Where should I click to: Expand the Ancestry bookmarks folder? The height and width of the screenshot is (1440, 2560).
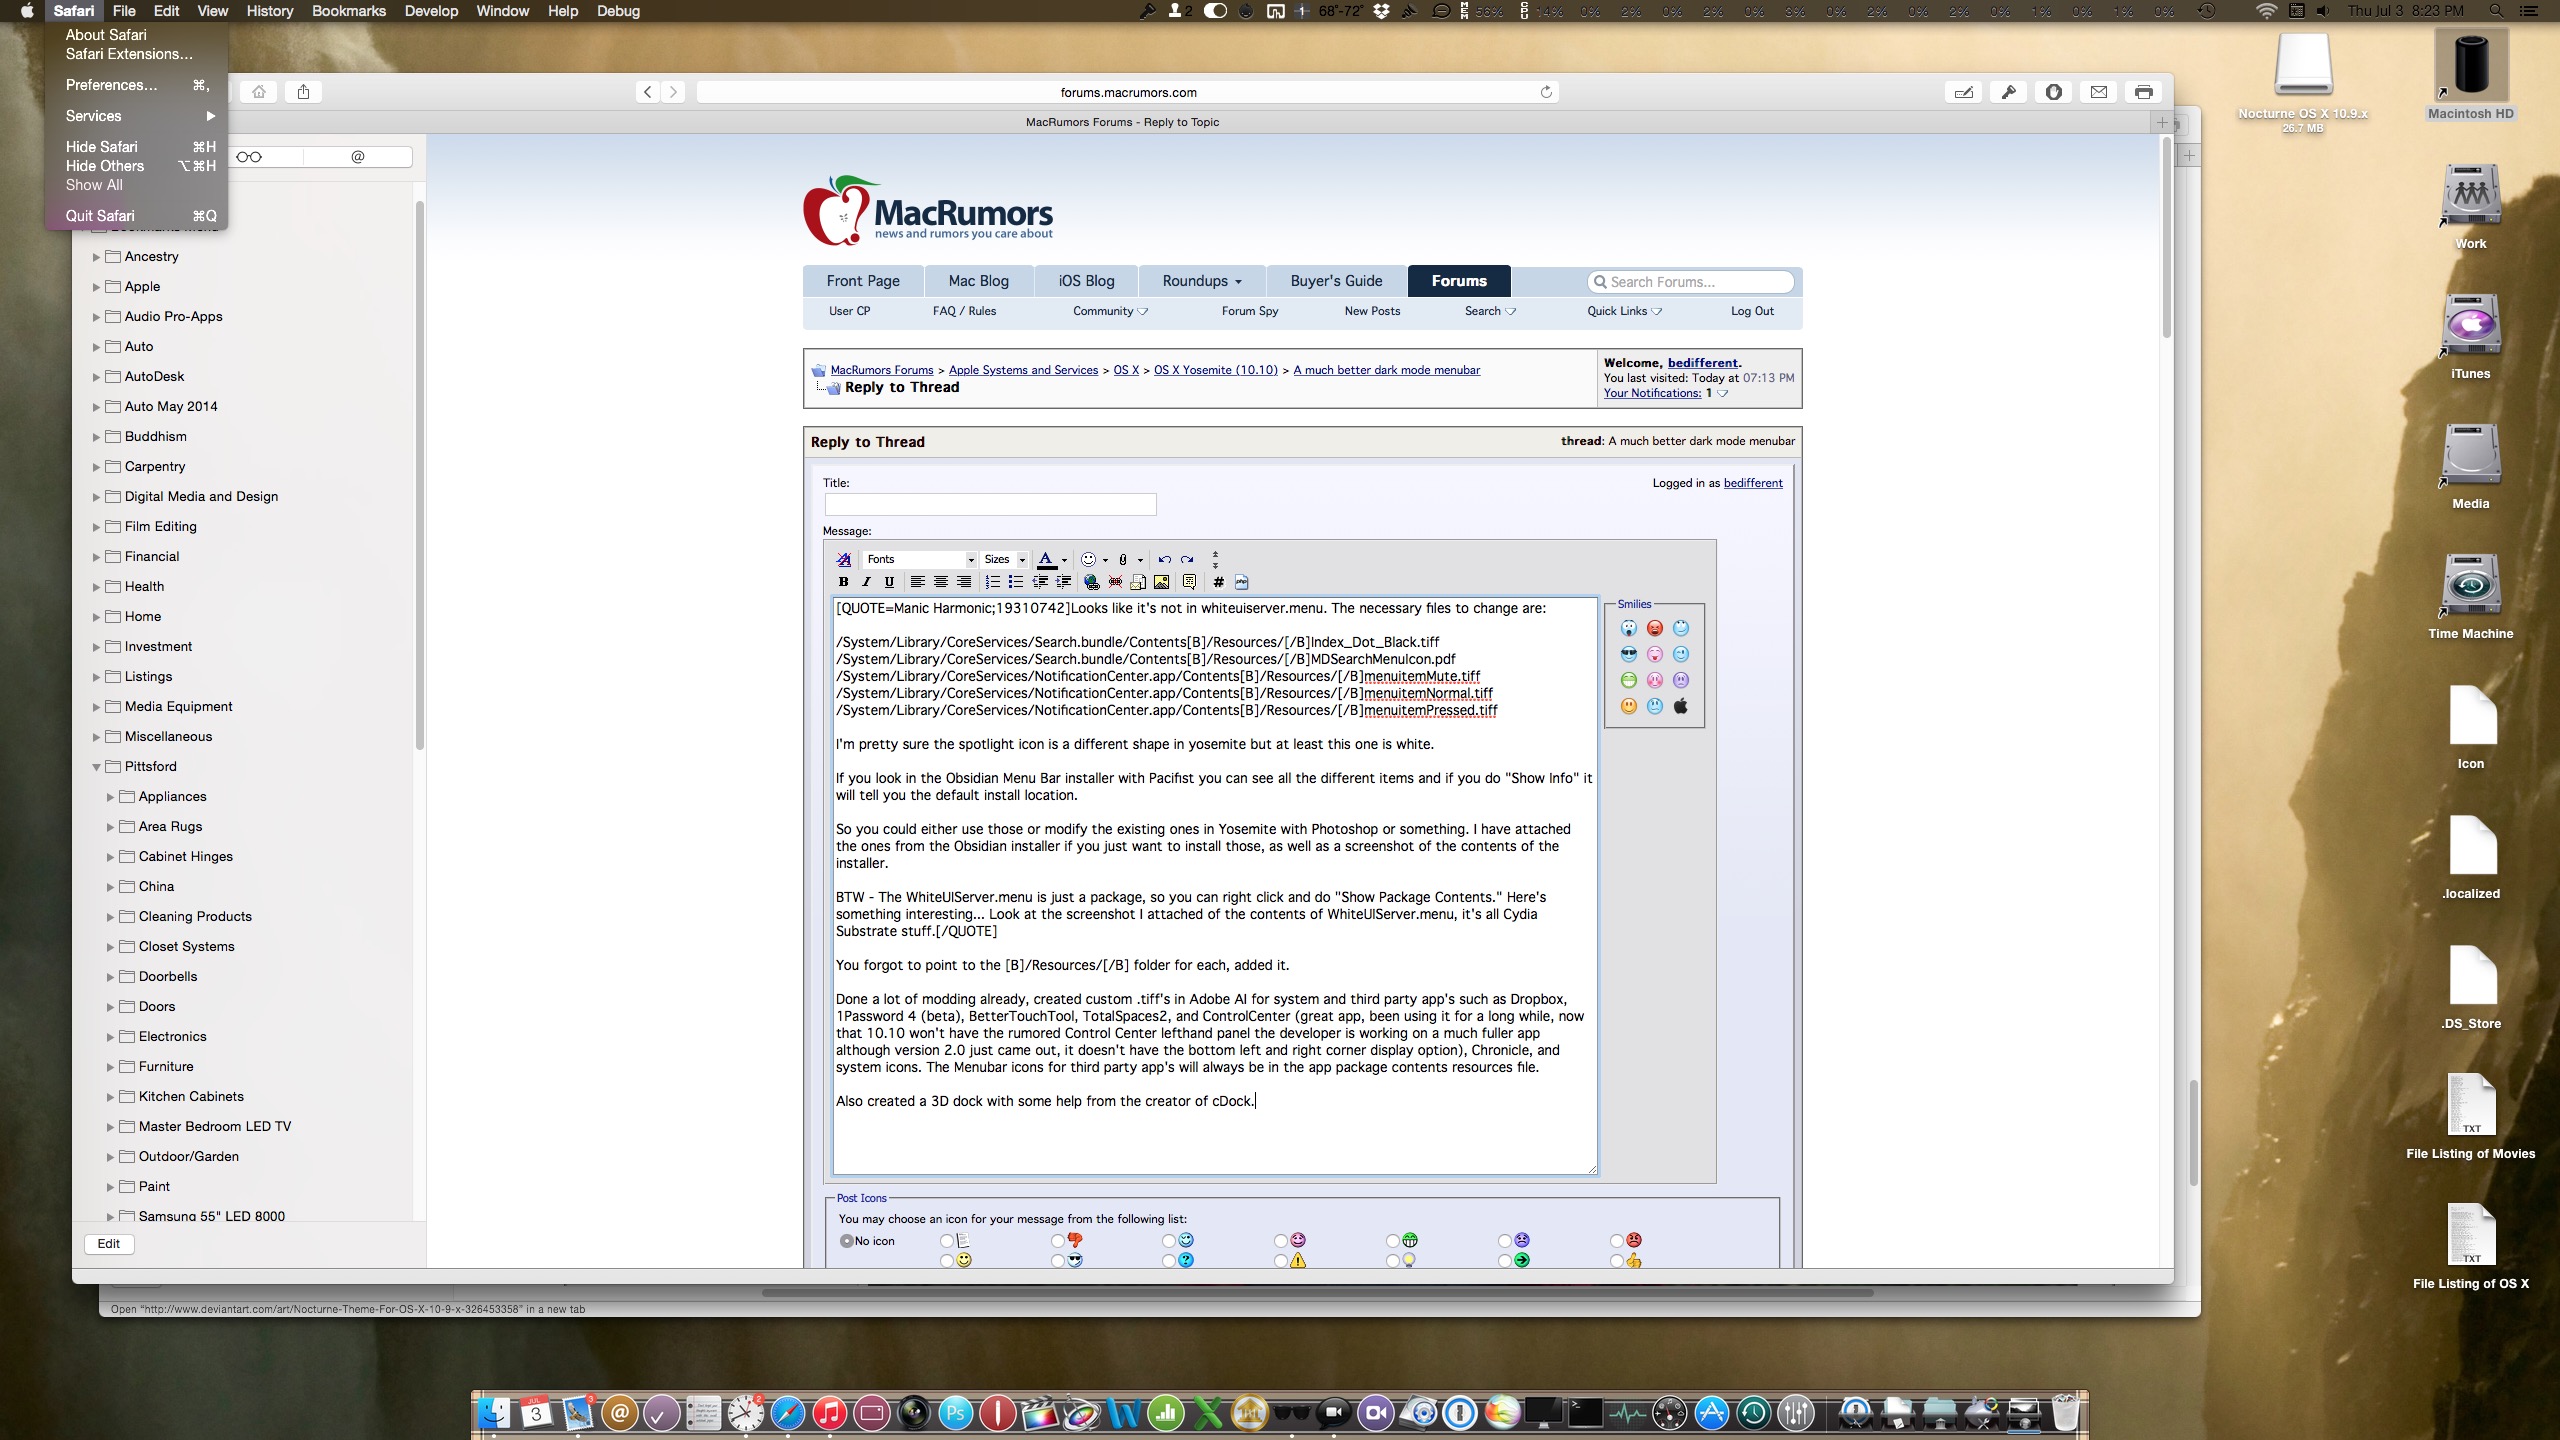point(97,257)
